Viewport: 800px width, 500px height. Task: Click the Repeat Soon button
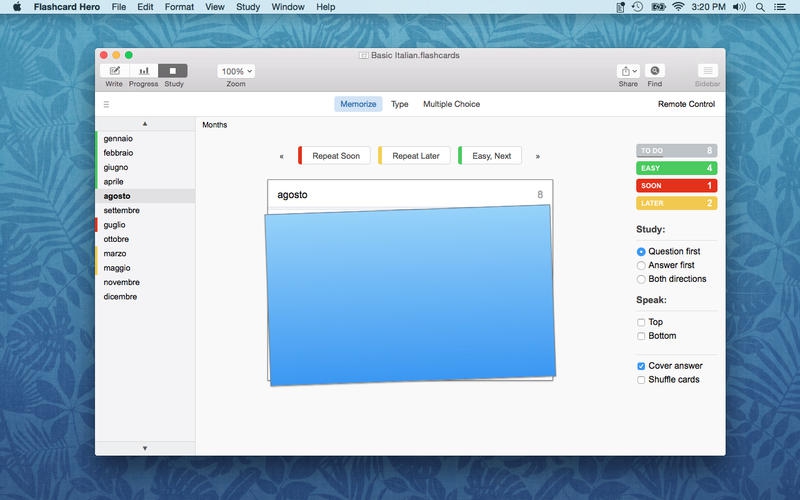[x=335, y=156]
